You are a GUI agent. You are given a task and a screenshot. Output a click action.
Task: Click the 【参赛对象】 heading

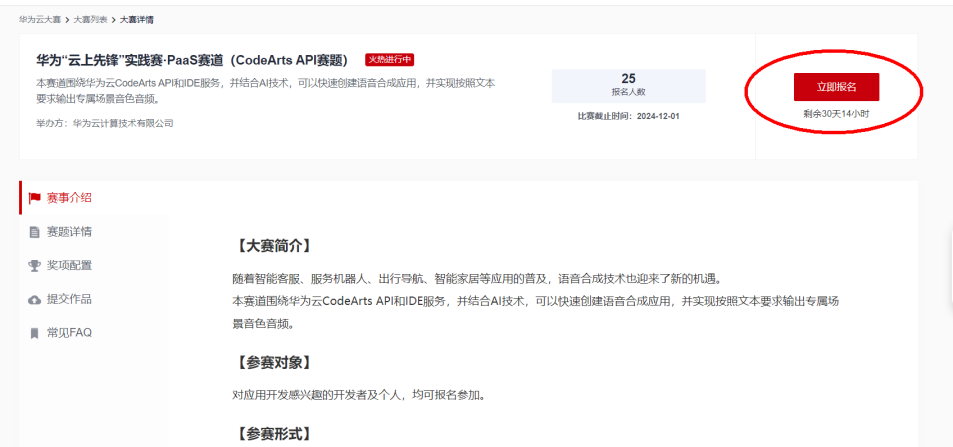point(274,362)
